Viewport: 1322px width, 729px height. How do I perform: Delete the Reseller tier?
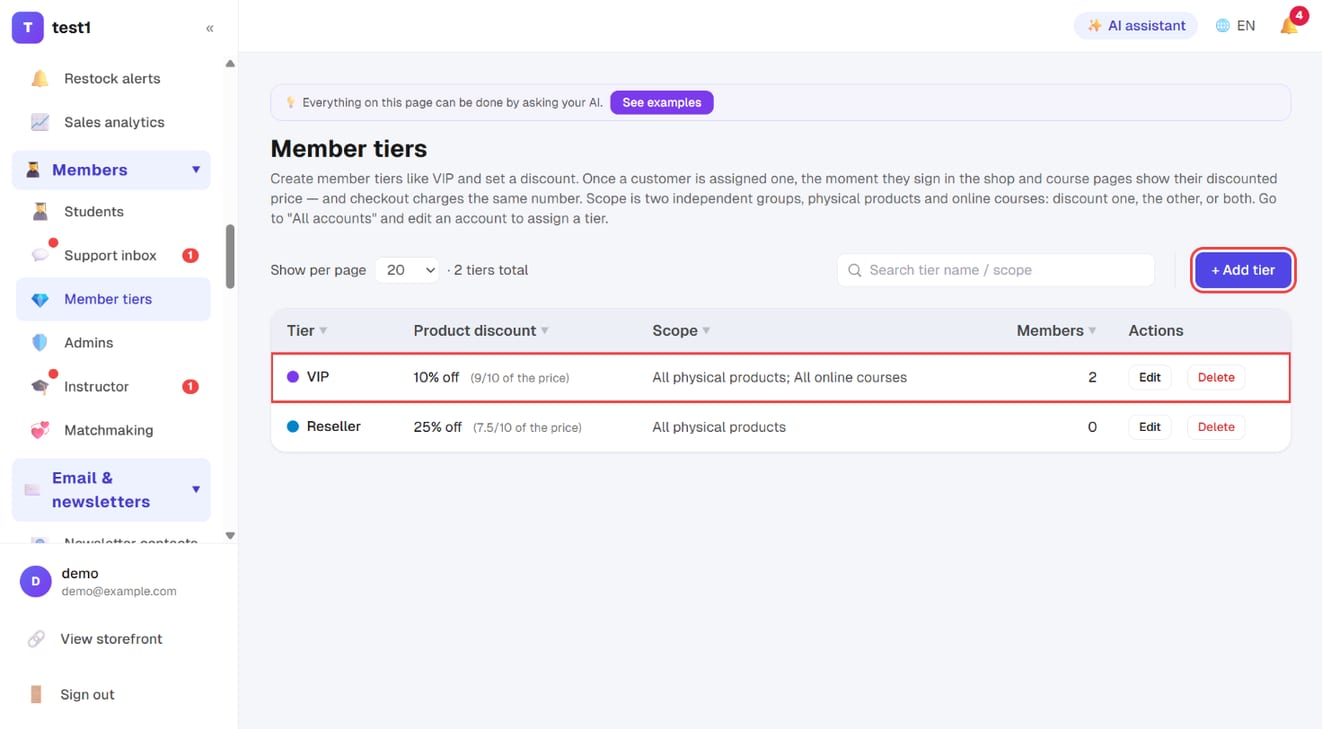(1216, 427)
